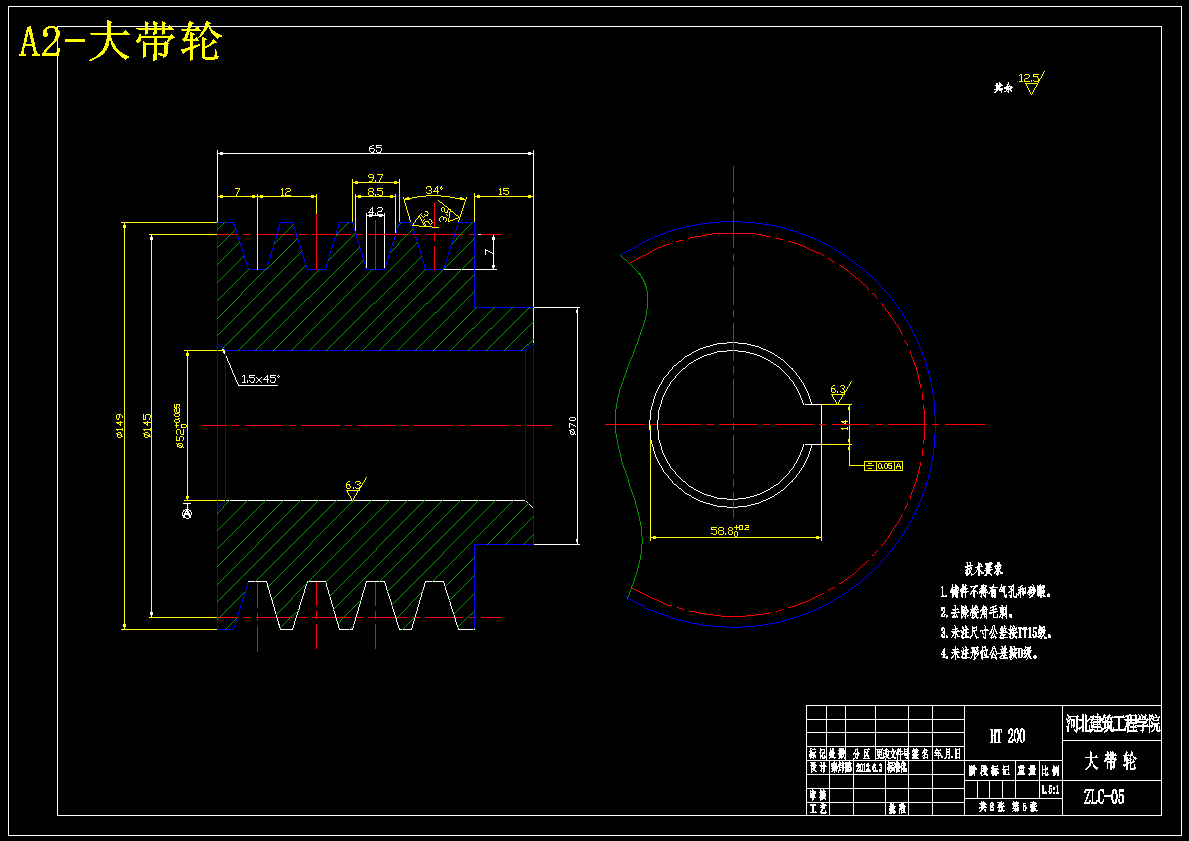
Task: Click technical note 3 mentioning IT15
Action: tap(996, 632)
